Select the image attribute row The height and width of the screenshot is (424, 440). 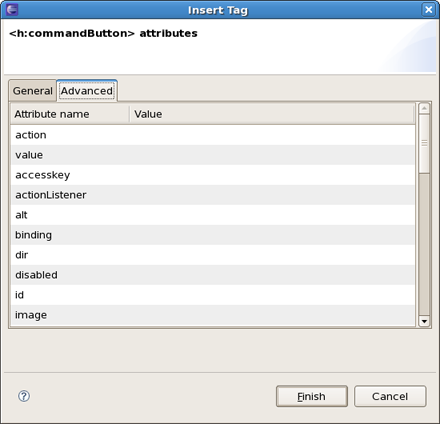pyautogui.click(x=213, y=315)
